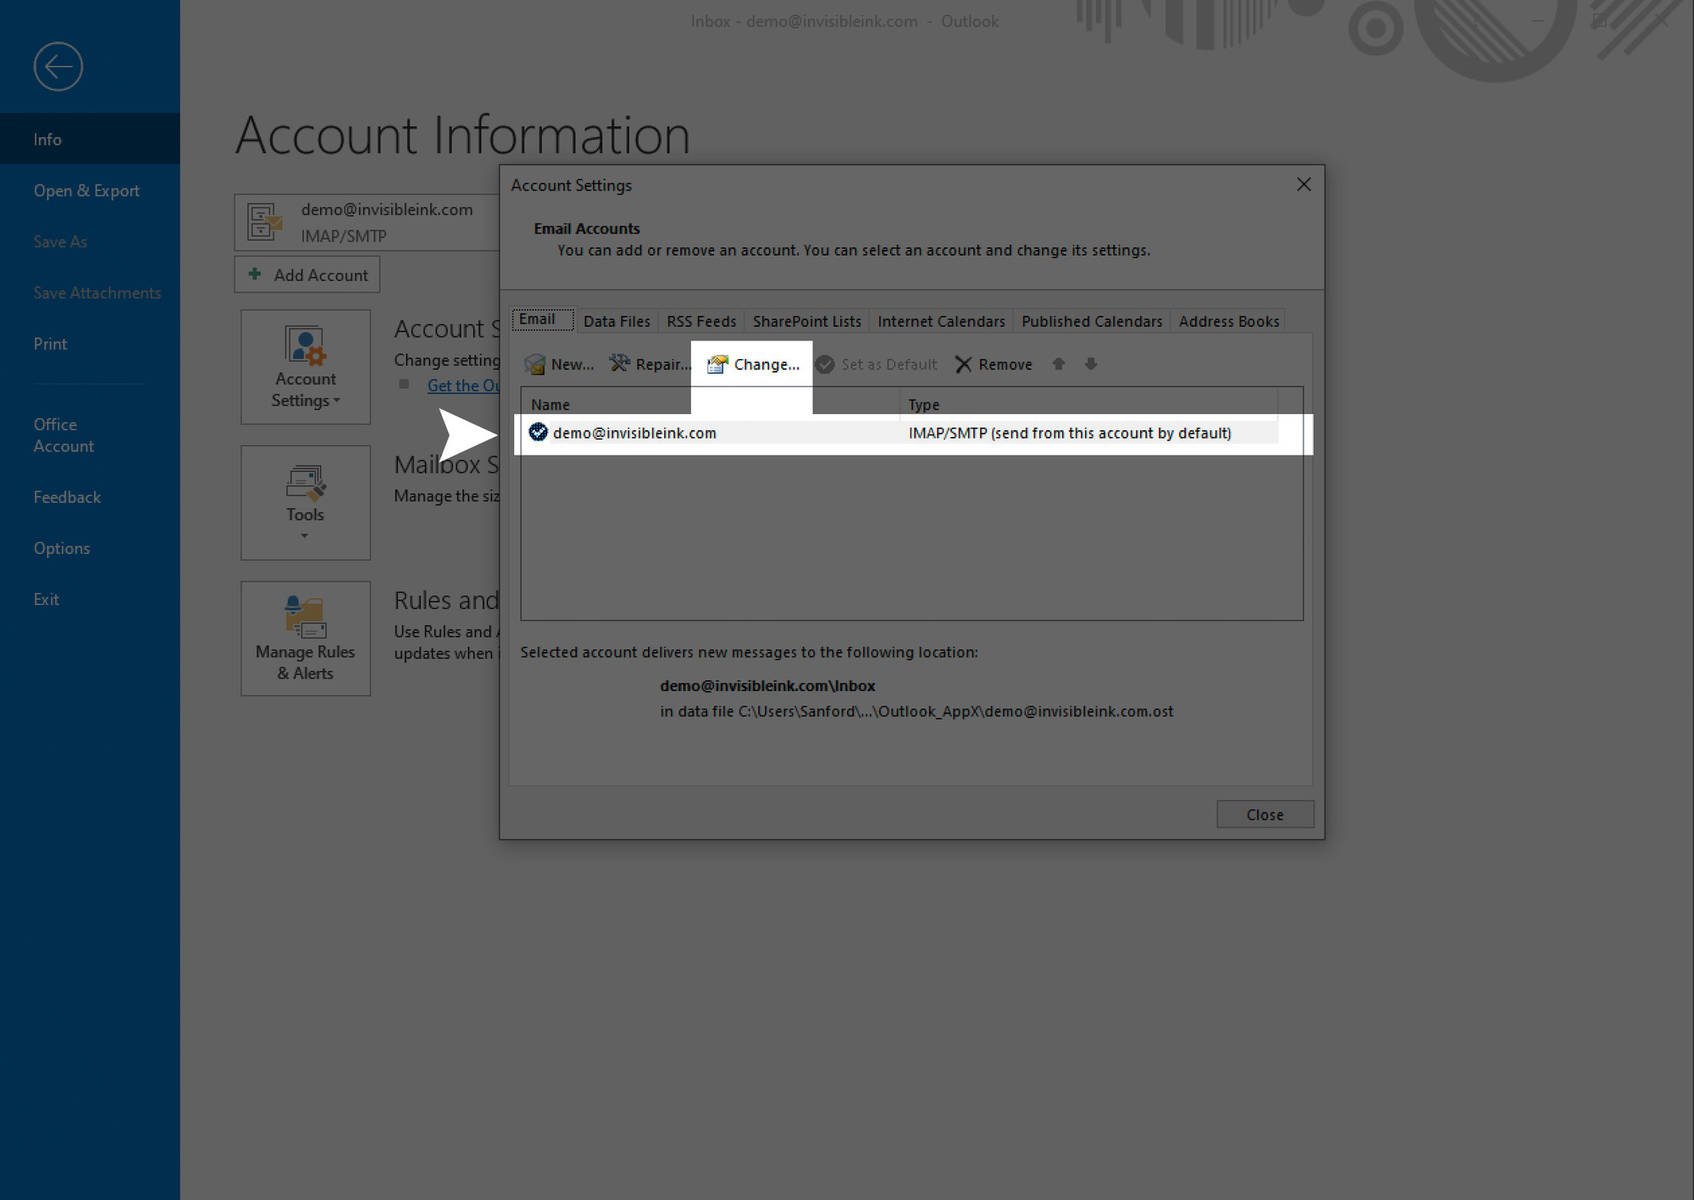Switch to the SharePoint Lists tab
This screenshot has height=1200, width=1694.
807,321
